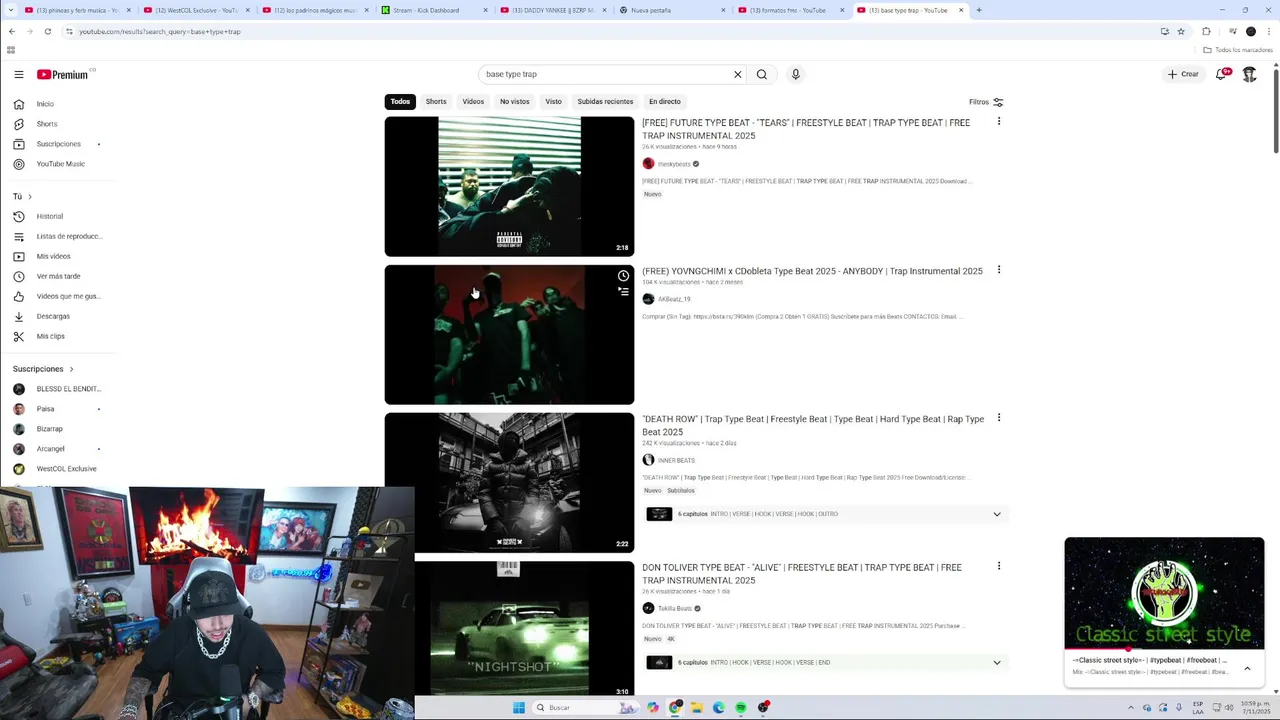This screenshot has height=720, width=1280.
Task: Open Microsoft Edge from the taskbar
Action: [x=719, y=708]
